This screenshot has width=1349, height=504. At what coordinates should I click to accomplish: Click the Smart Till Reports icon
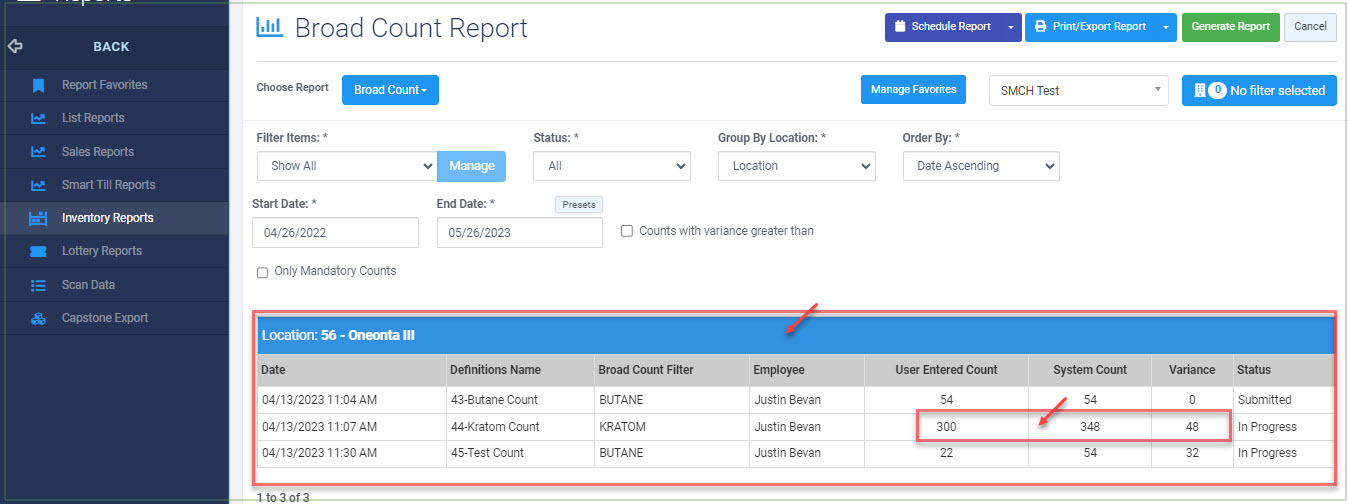click(38, 185)
